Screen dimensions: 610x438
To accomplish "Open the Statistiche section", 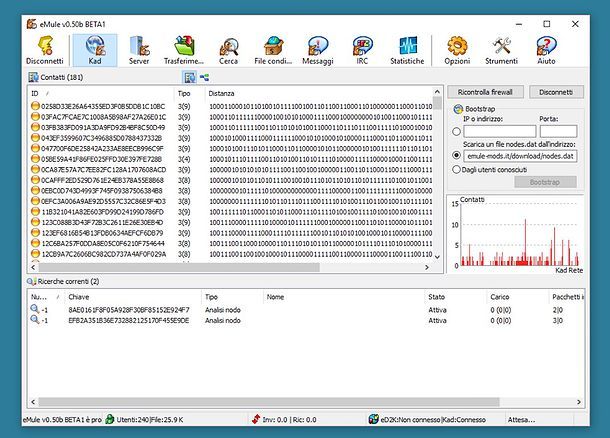I will [407, 50].
